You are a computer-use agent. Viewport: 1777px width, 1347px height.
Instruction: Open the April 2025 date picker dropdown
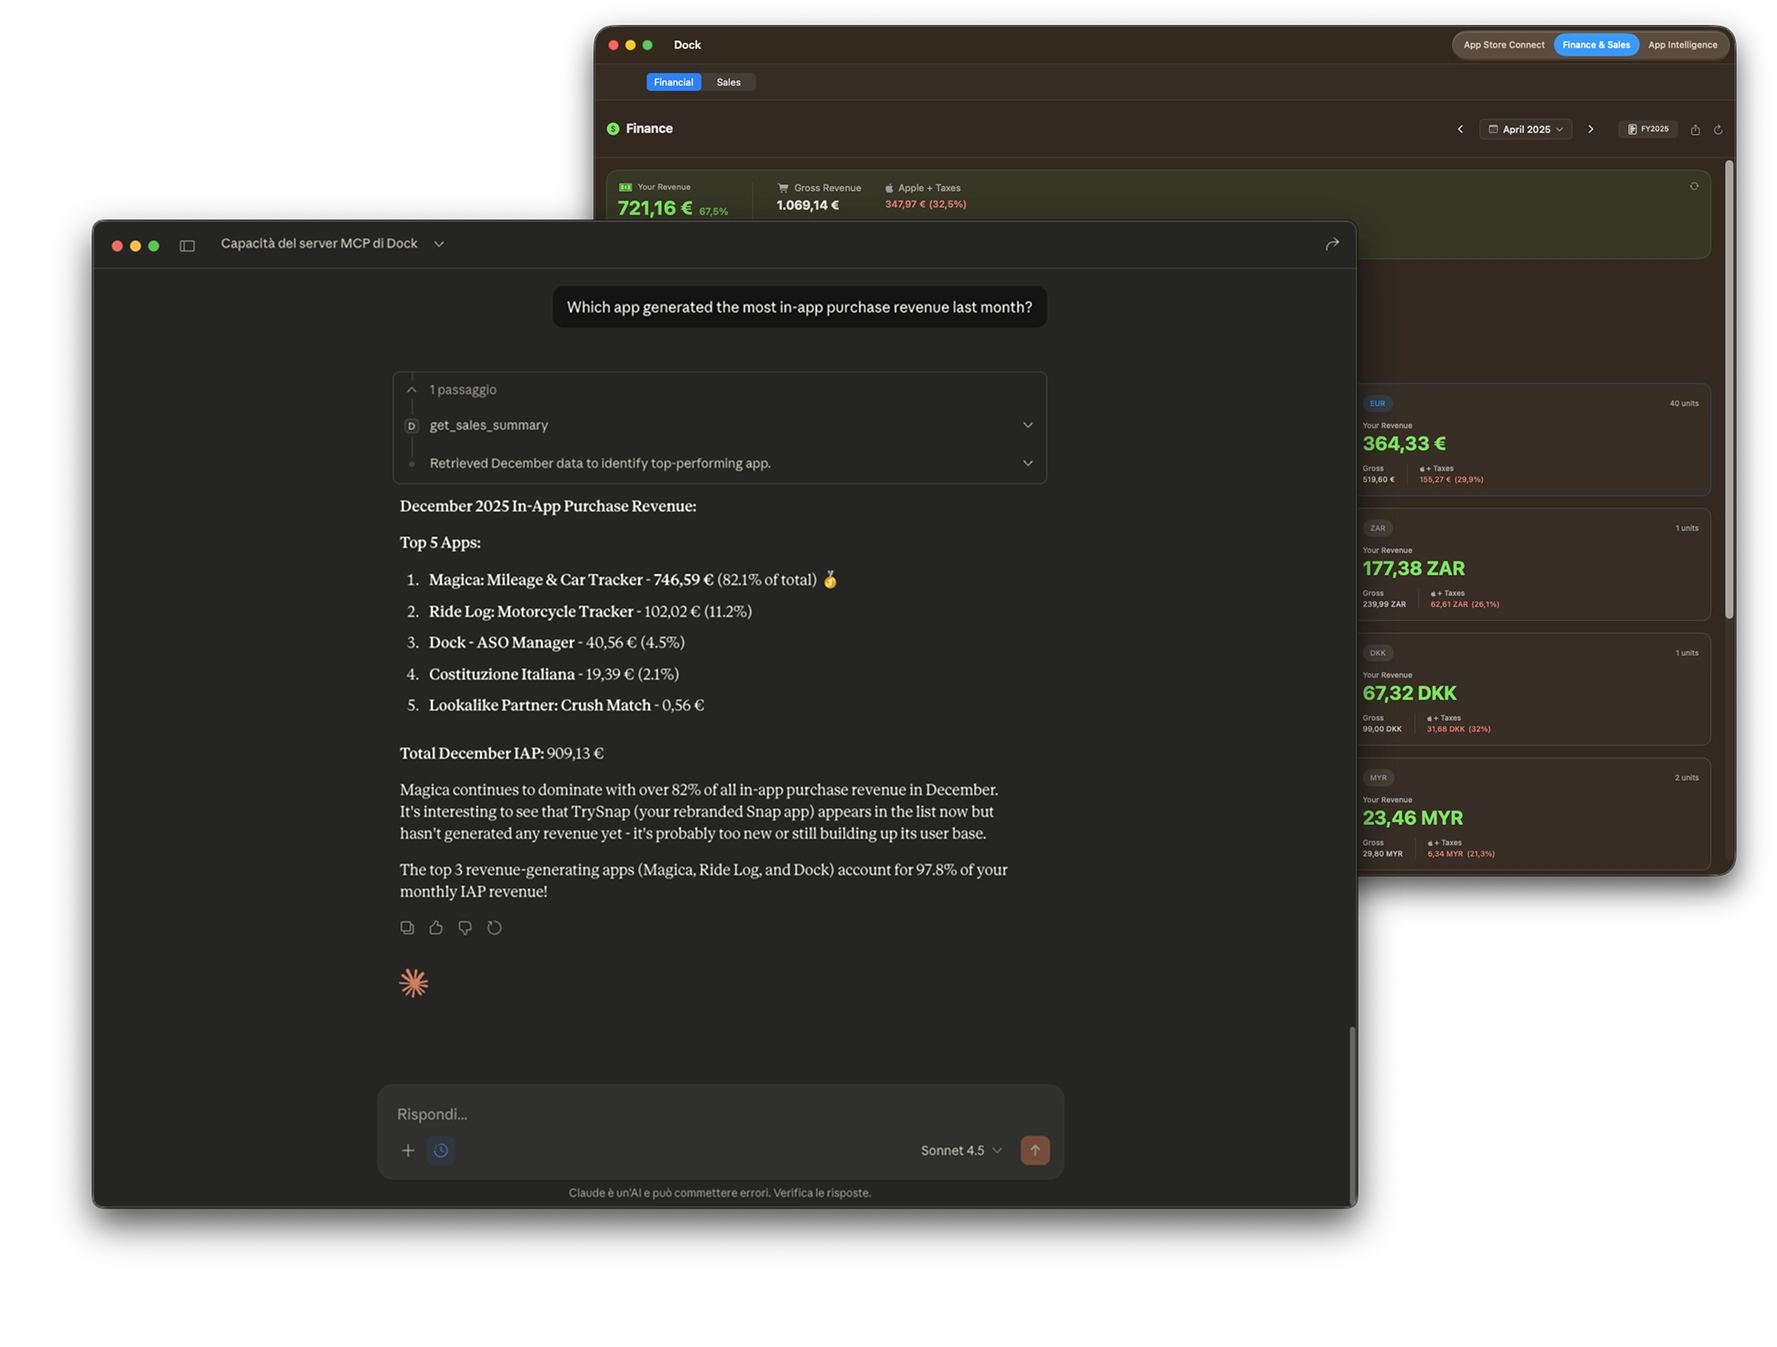1525,129
